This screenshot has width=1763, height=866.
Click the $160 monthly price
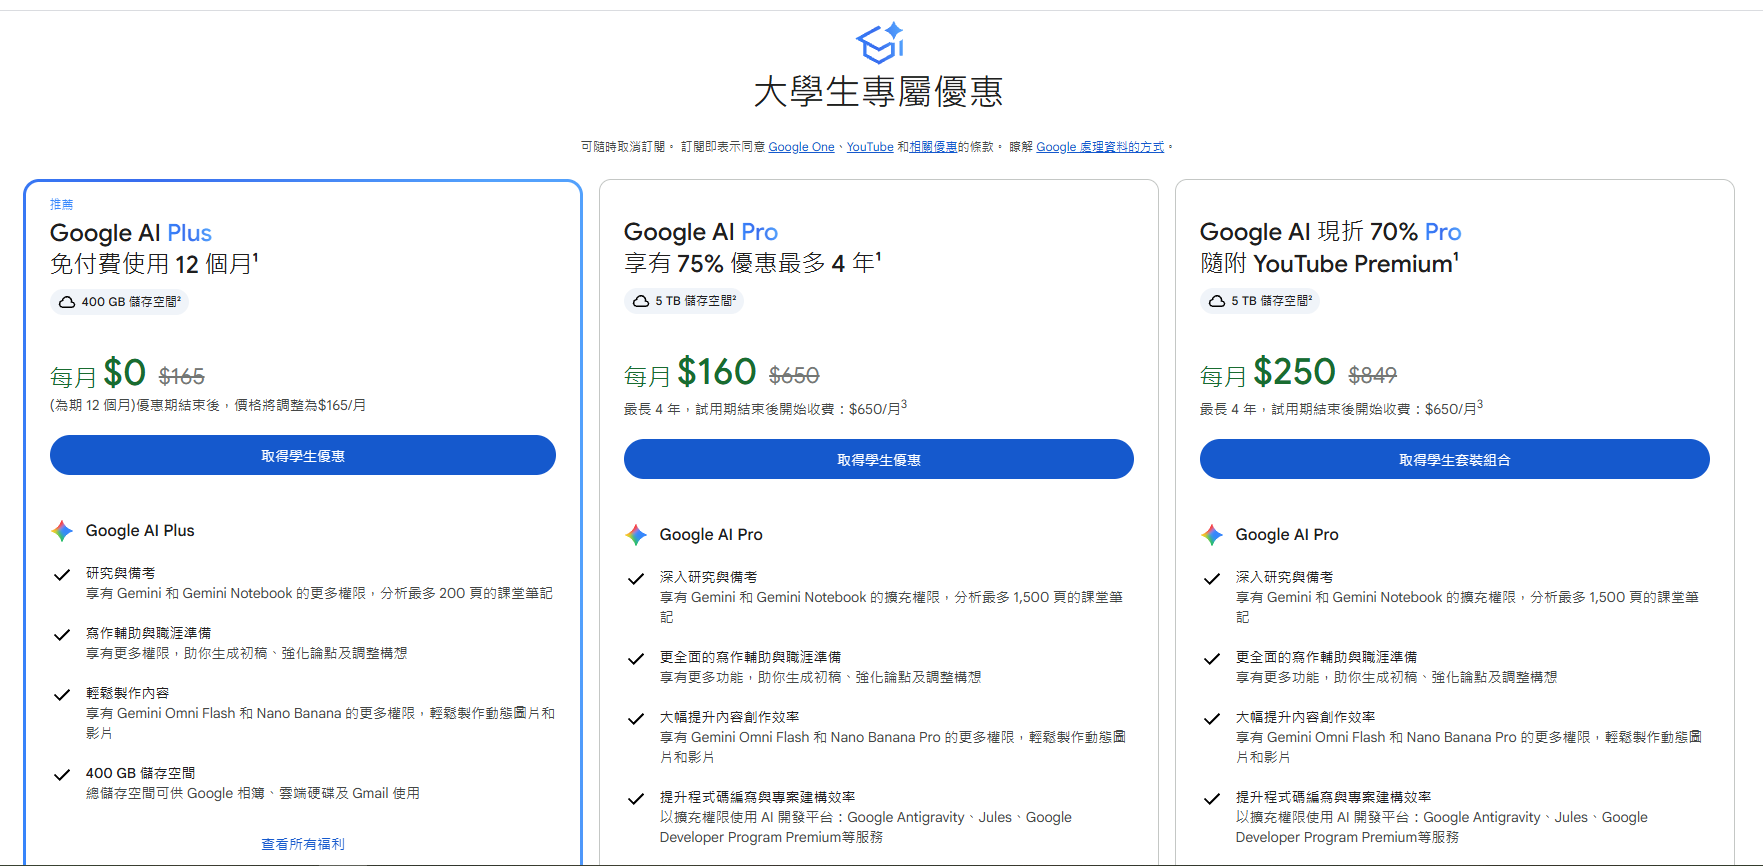point(717,372)
